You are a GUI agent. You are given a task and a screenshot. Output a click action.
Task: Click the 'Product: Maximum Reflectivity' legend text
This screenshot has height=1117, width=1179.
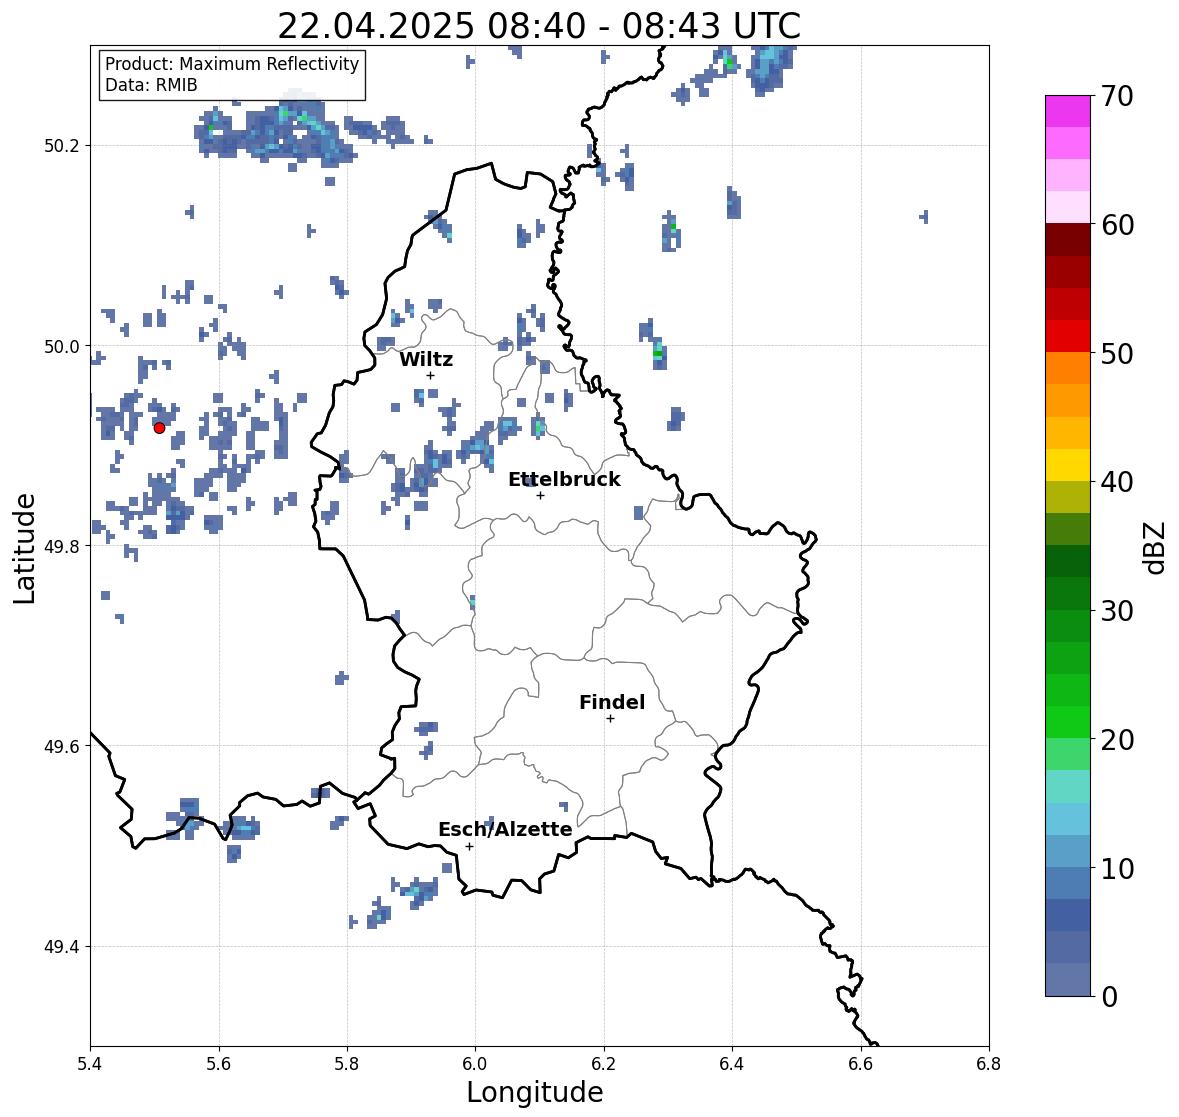(x=232, y=64)
